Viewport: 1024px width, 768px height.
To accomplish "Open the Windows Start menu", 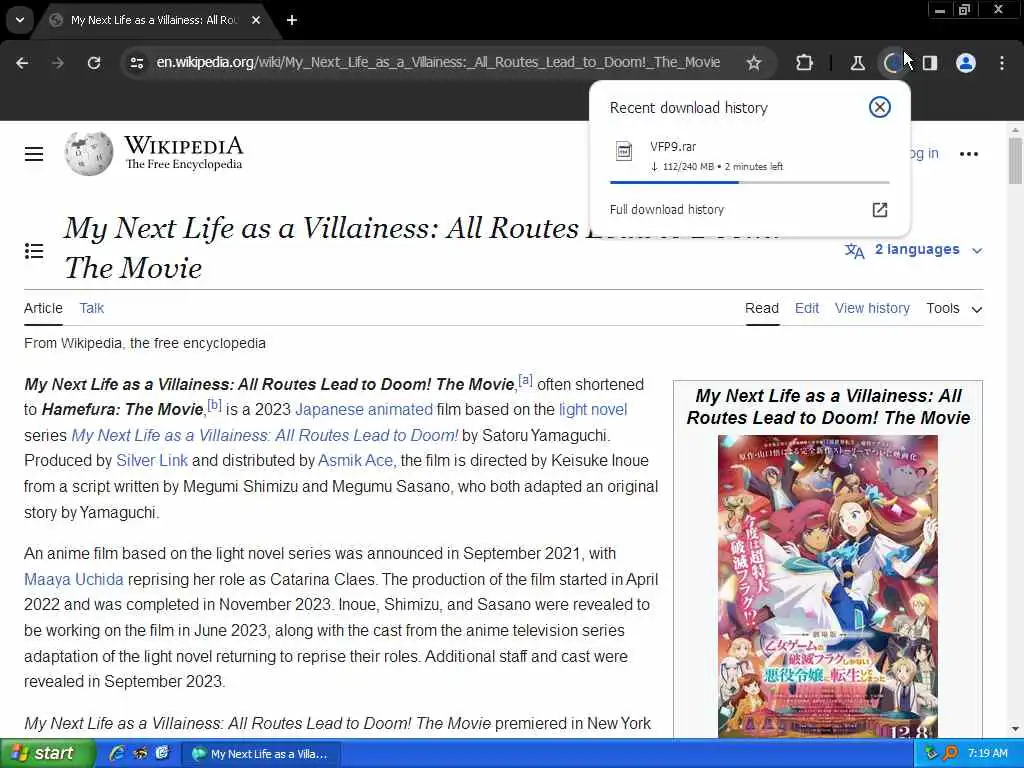I will (47, 754).
